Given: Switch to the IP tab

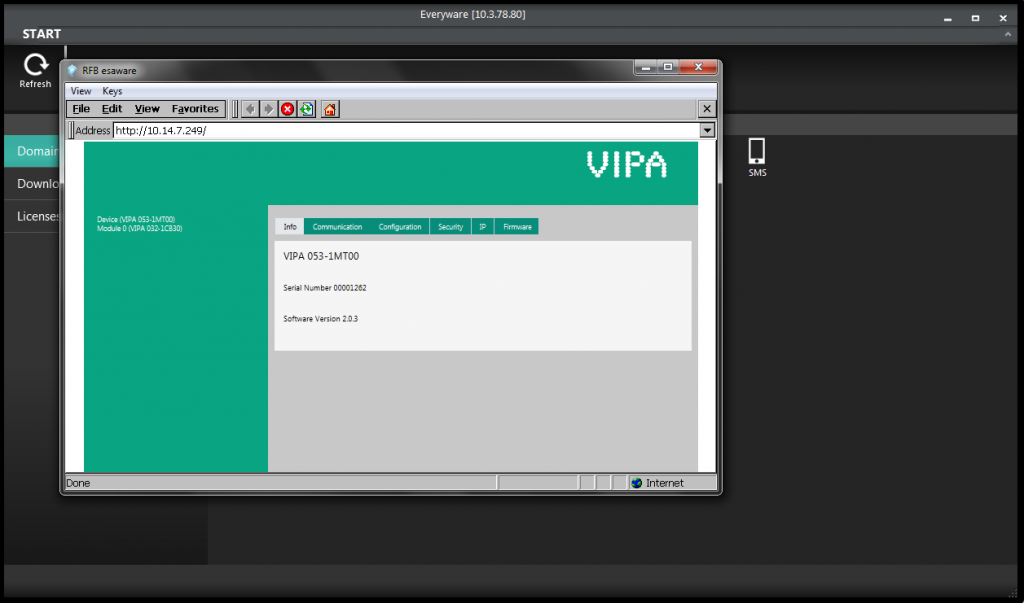Looking at the screenshot, I should tap(483, 227).
